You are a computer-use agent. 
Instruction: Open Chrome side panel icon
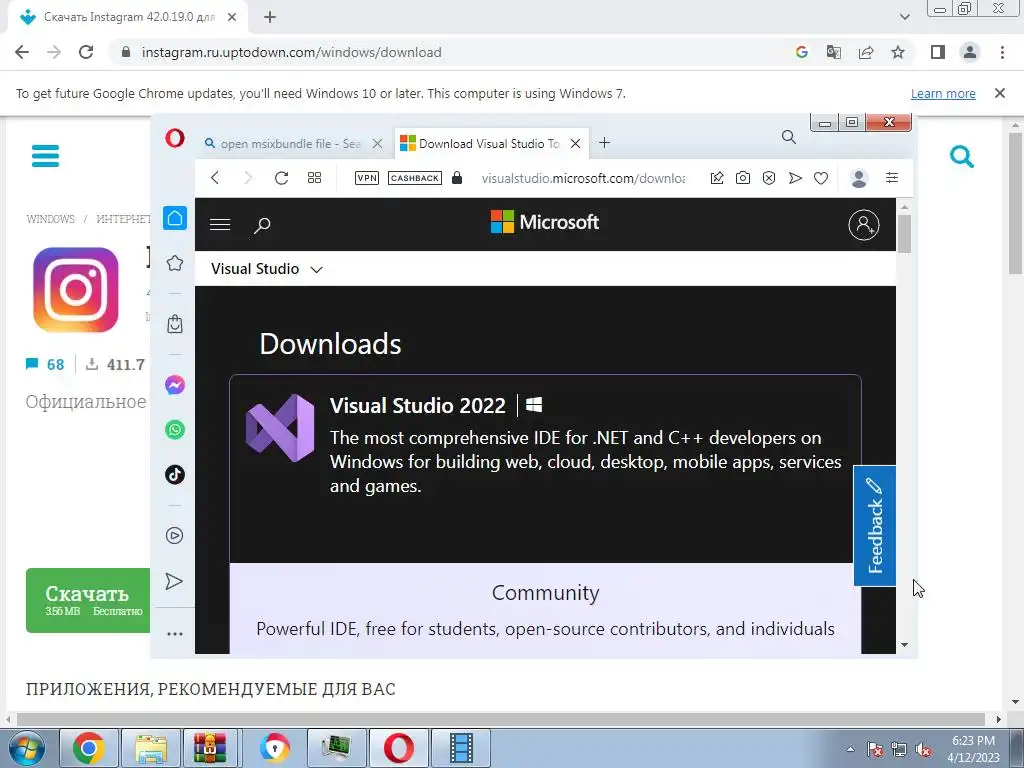point(938,52)
